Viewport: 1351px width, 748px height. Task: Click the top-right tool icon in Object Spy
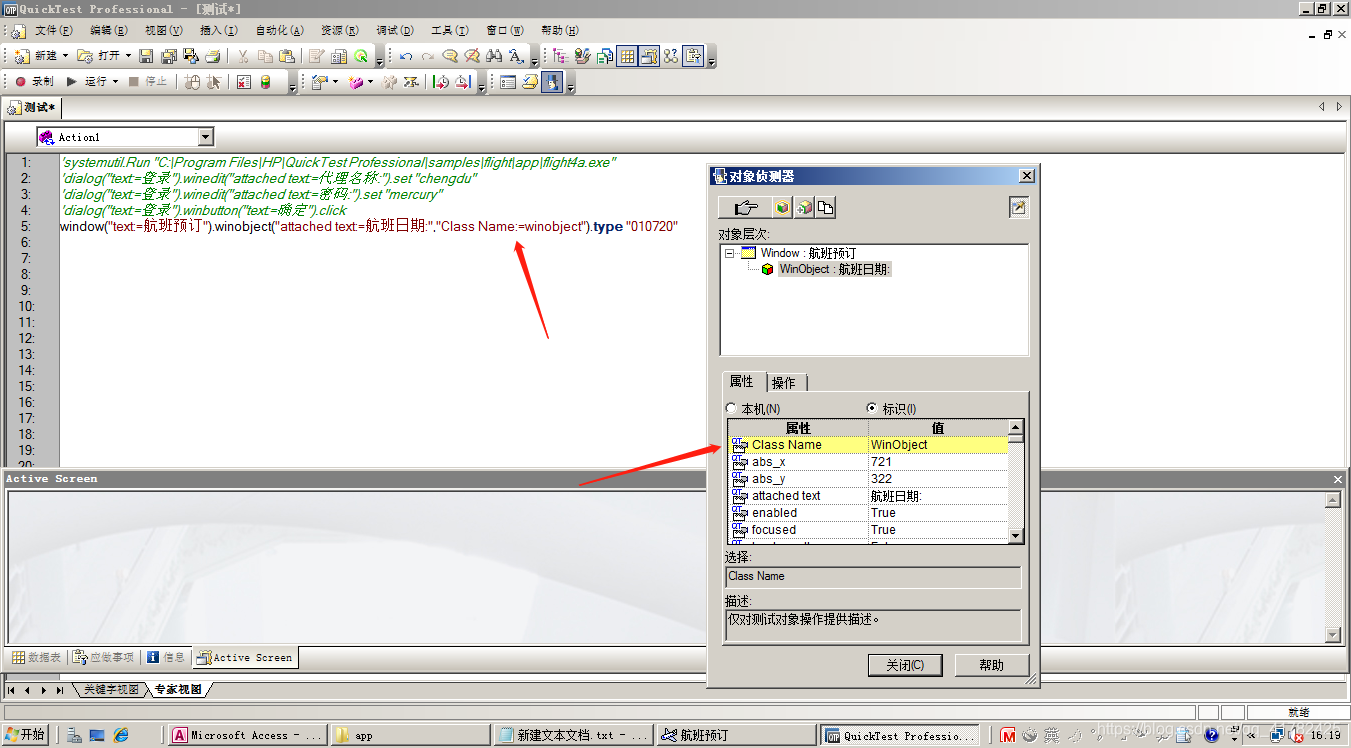[x=1018, y=208]
